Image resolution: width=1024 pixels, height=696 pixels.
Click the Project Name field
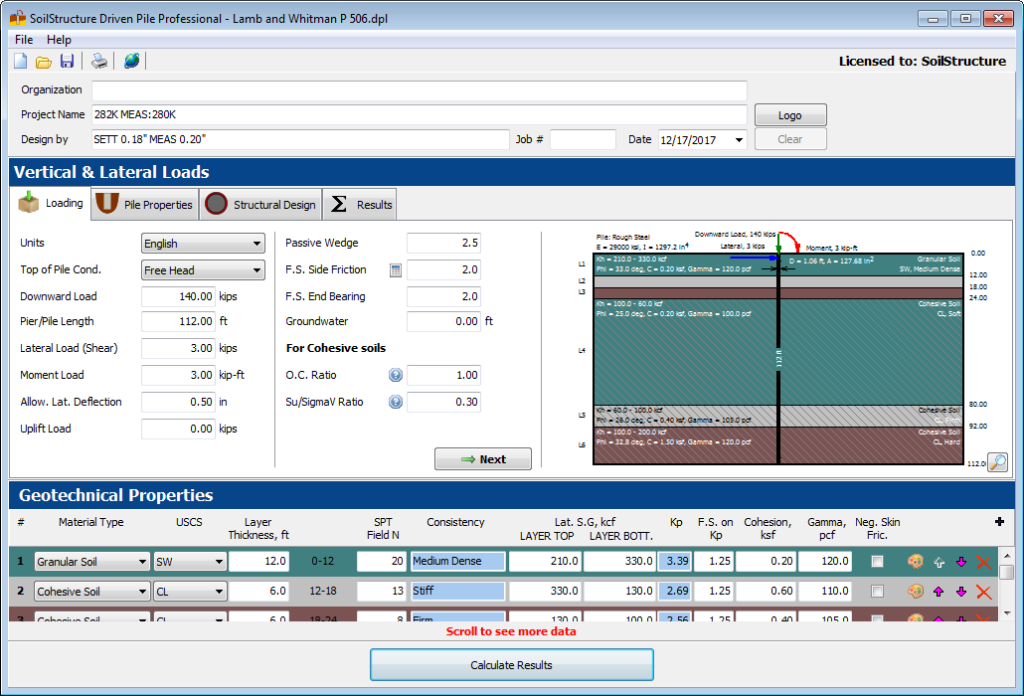[419, 115]
